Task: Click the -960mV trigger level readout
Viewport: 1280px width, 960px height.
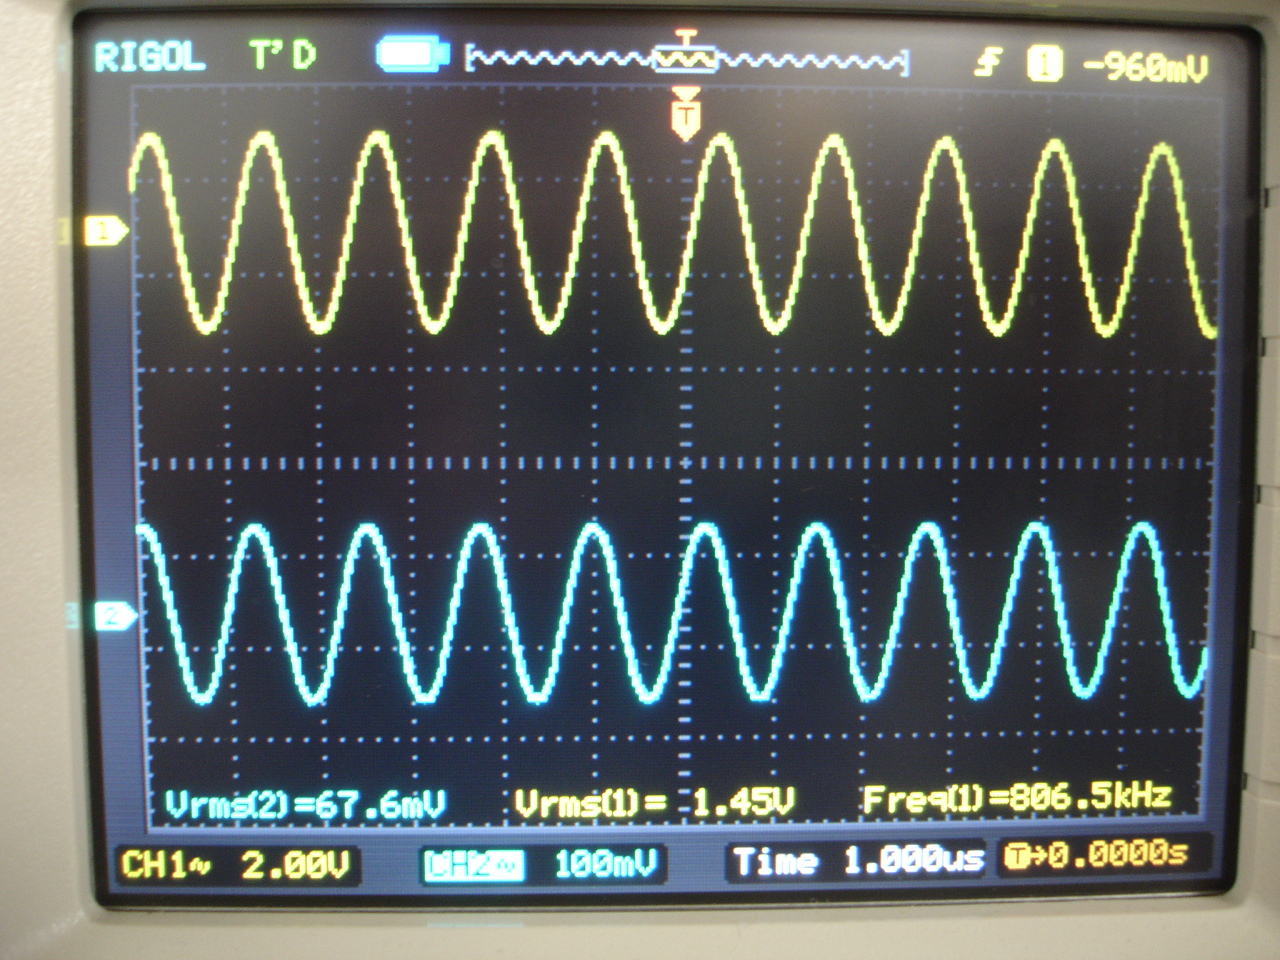Action: coord(1145,67)
